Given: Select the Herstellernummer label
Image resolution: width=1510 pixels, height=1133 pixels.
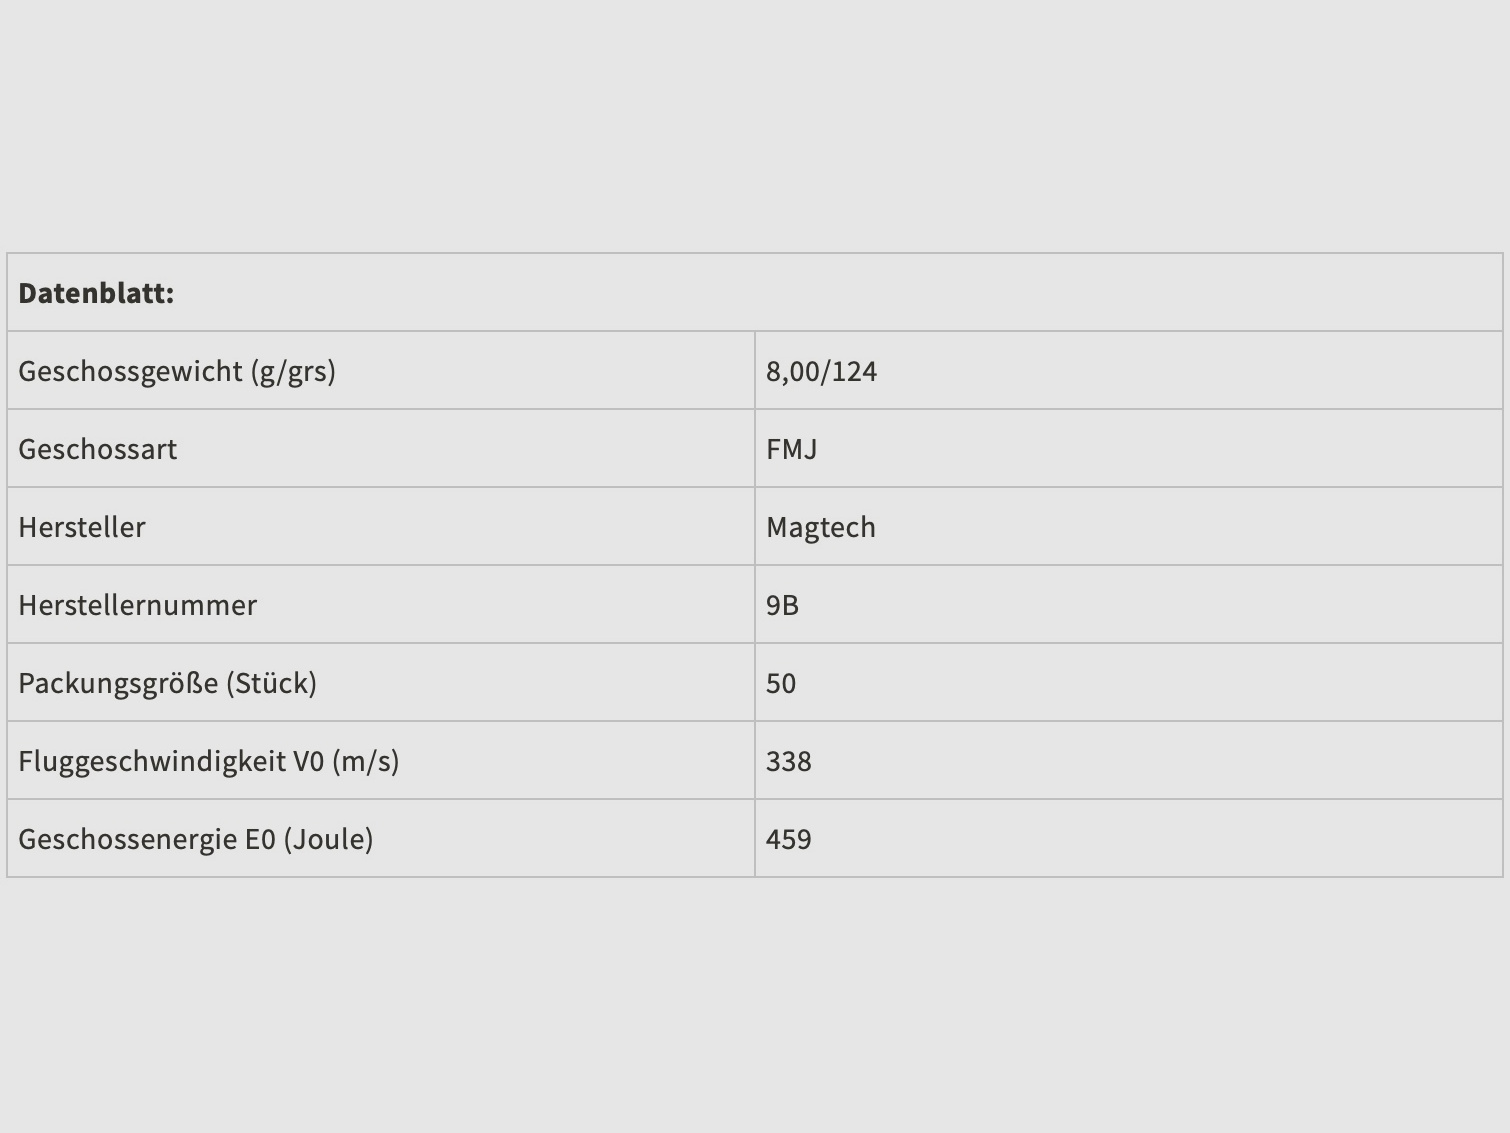Looking at the screenshot, I should coord(137,605).
